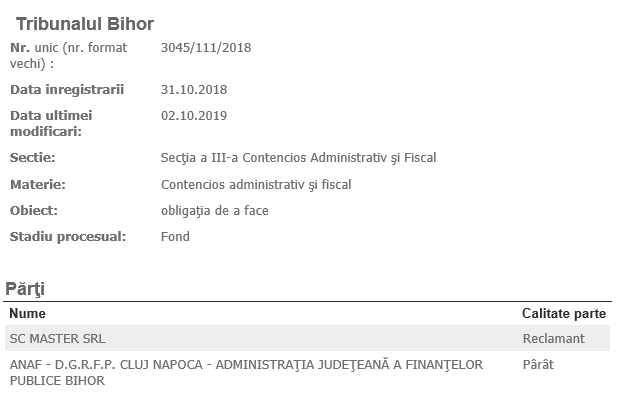Click last modification date 02.10.2019
The height and width of the screenshot is (399, 621).
click(x=194, y=116)
